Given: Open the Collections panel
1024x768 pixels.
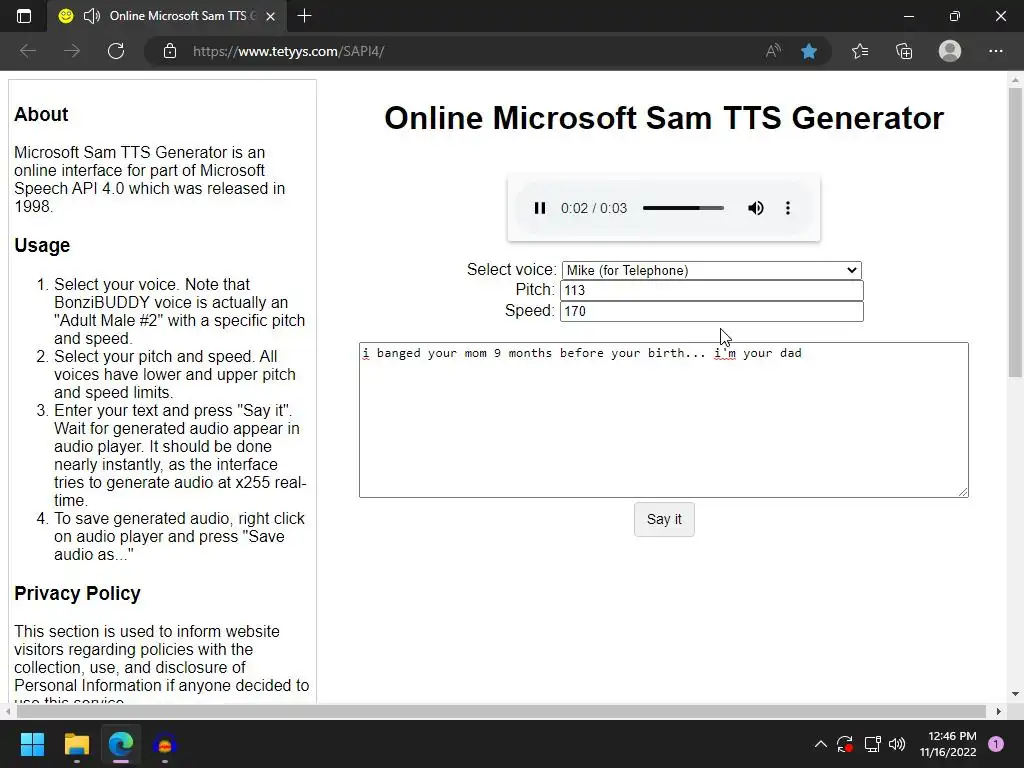Looking at the screenshot, I should point(904,51).
